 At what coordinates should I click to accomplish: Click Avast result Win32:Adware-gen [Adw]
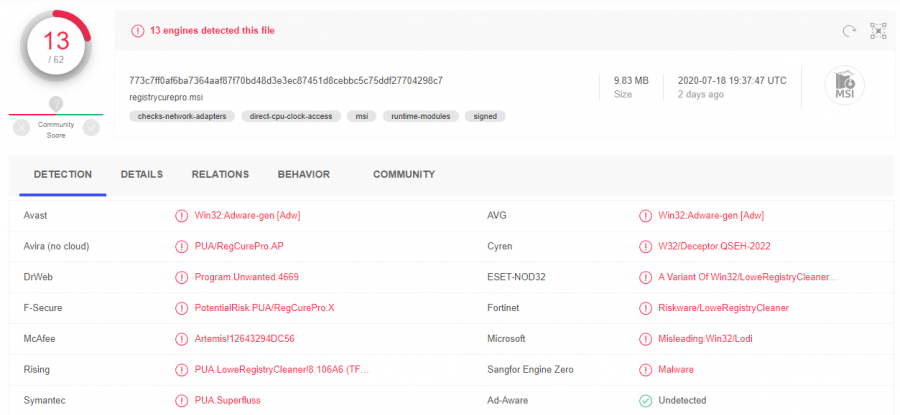pyautogui.click(x=247, y=216)
